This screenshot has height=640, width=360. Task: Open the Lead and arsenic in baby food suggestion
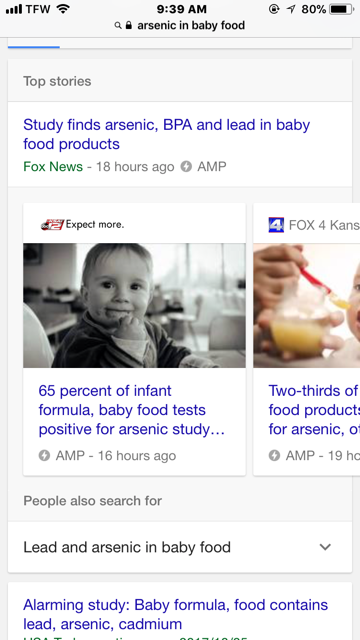[x=180, y=547]
